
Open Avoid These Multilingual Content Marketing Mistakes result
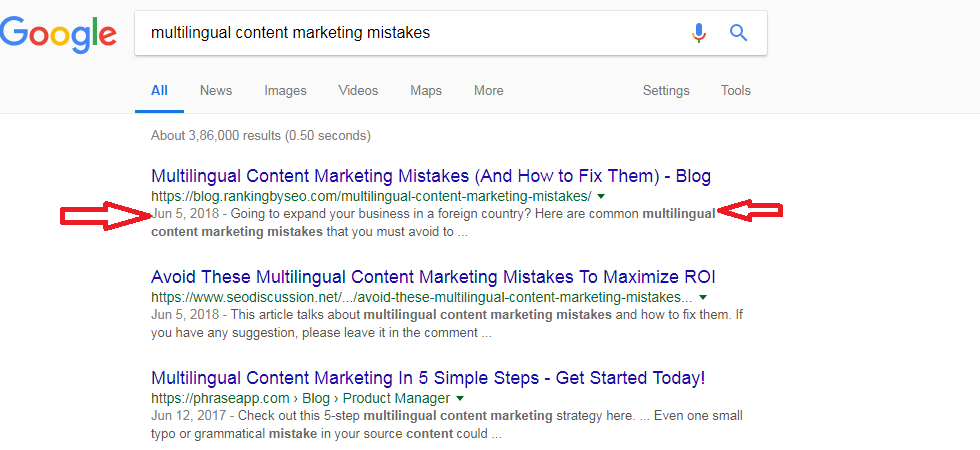[x=433, y=277]
